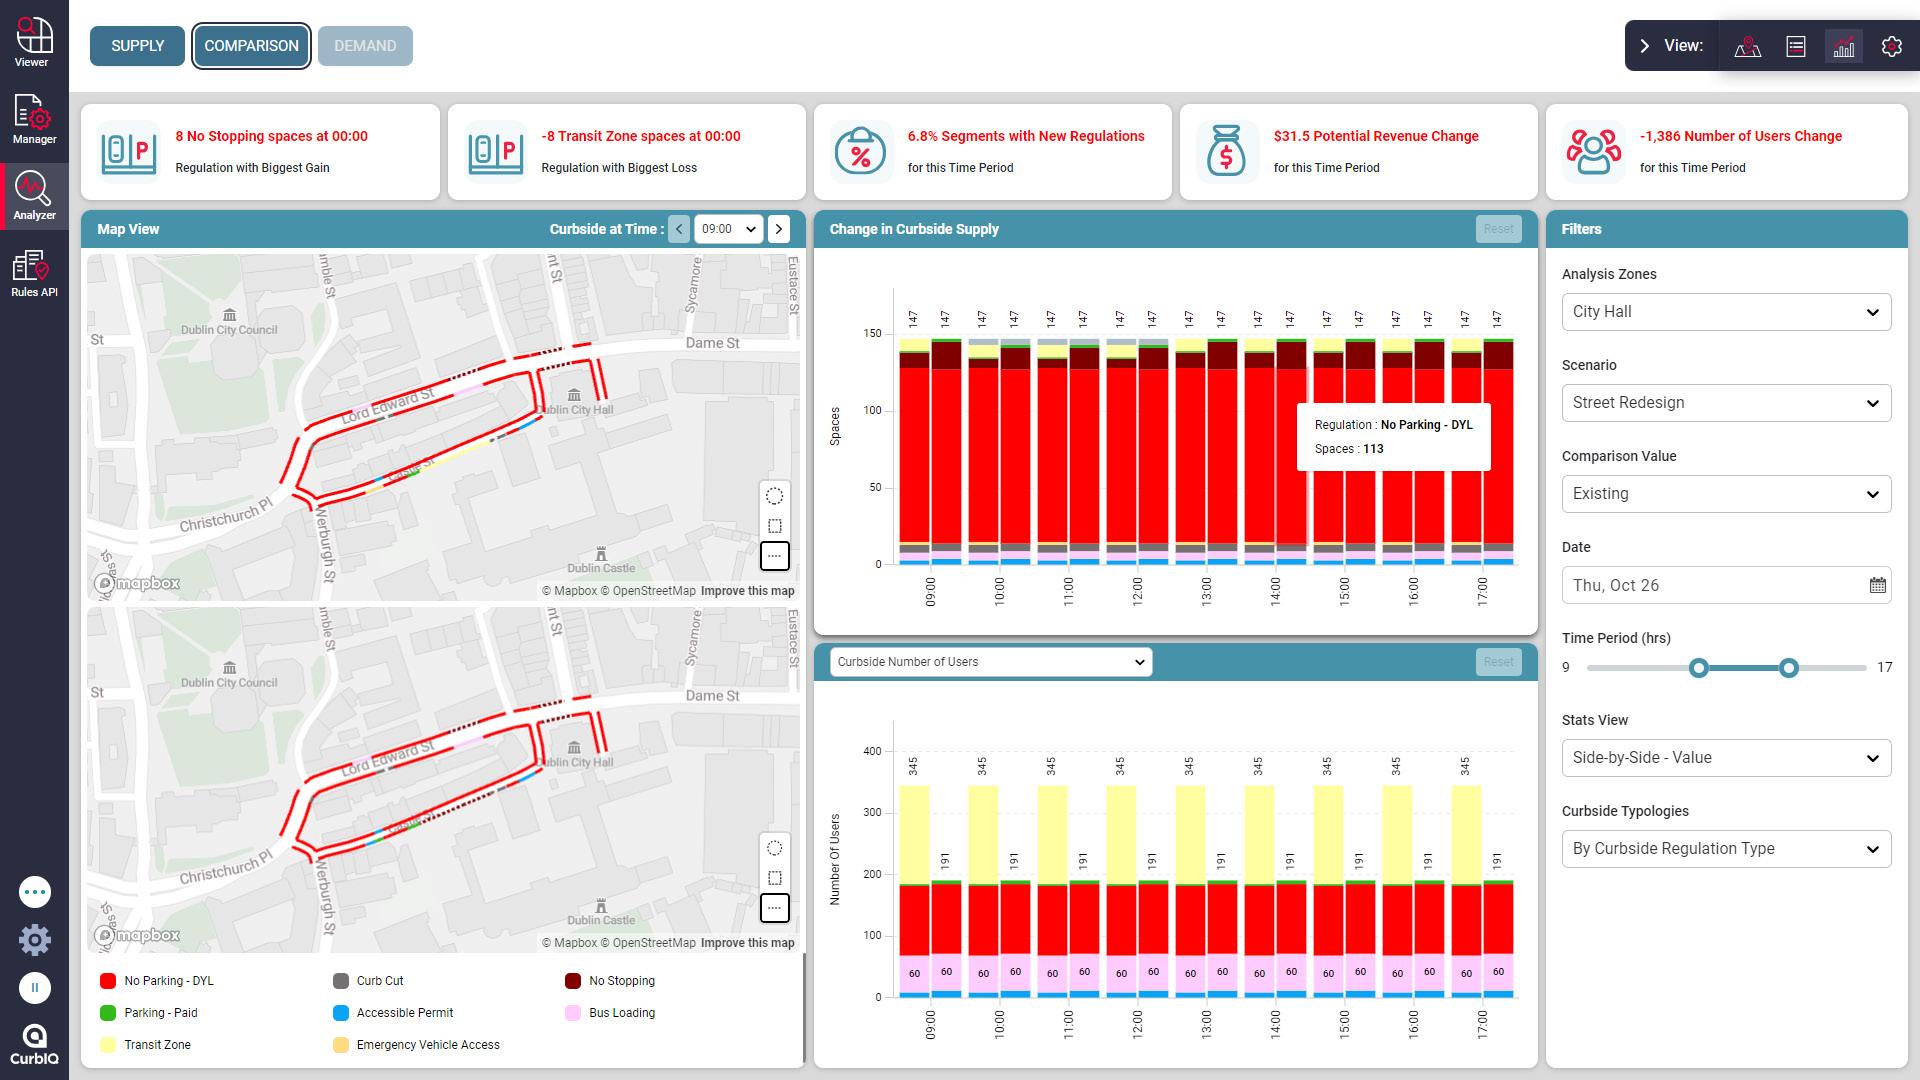Screen dimensions: 1920x1080
Task: Expand the Scenario Street Redesign dropdown
Action: click(1726, 403)
